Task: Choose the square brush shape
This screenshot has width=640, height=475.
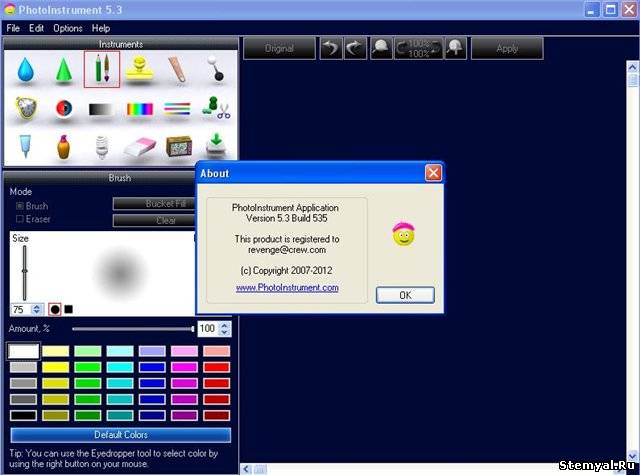Action: tap(69, 309)
